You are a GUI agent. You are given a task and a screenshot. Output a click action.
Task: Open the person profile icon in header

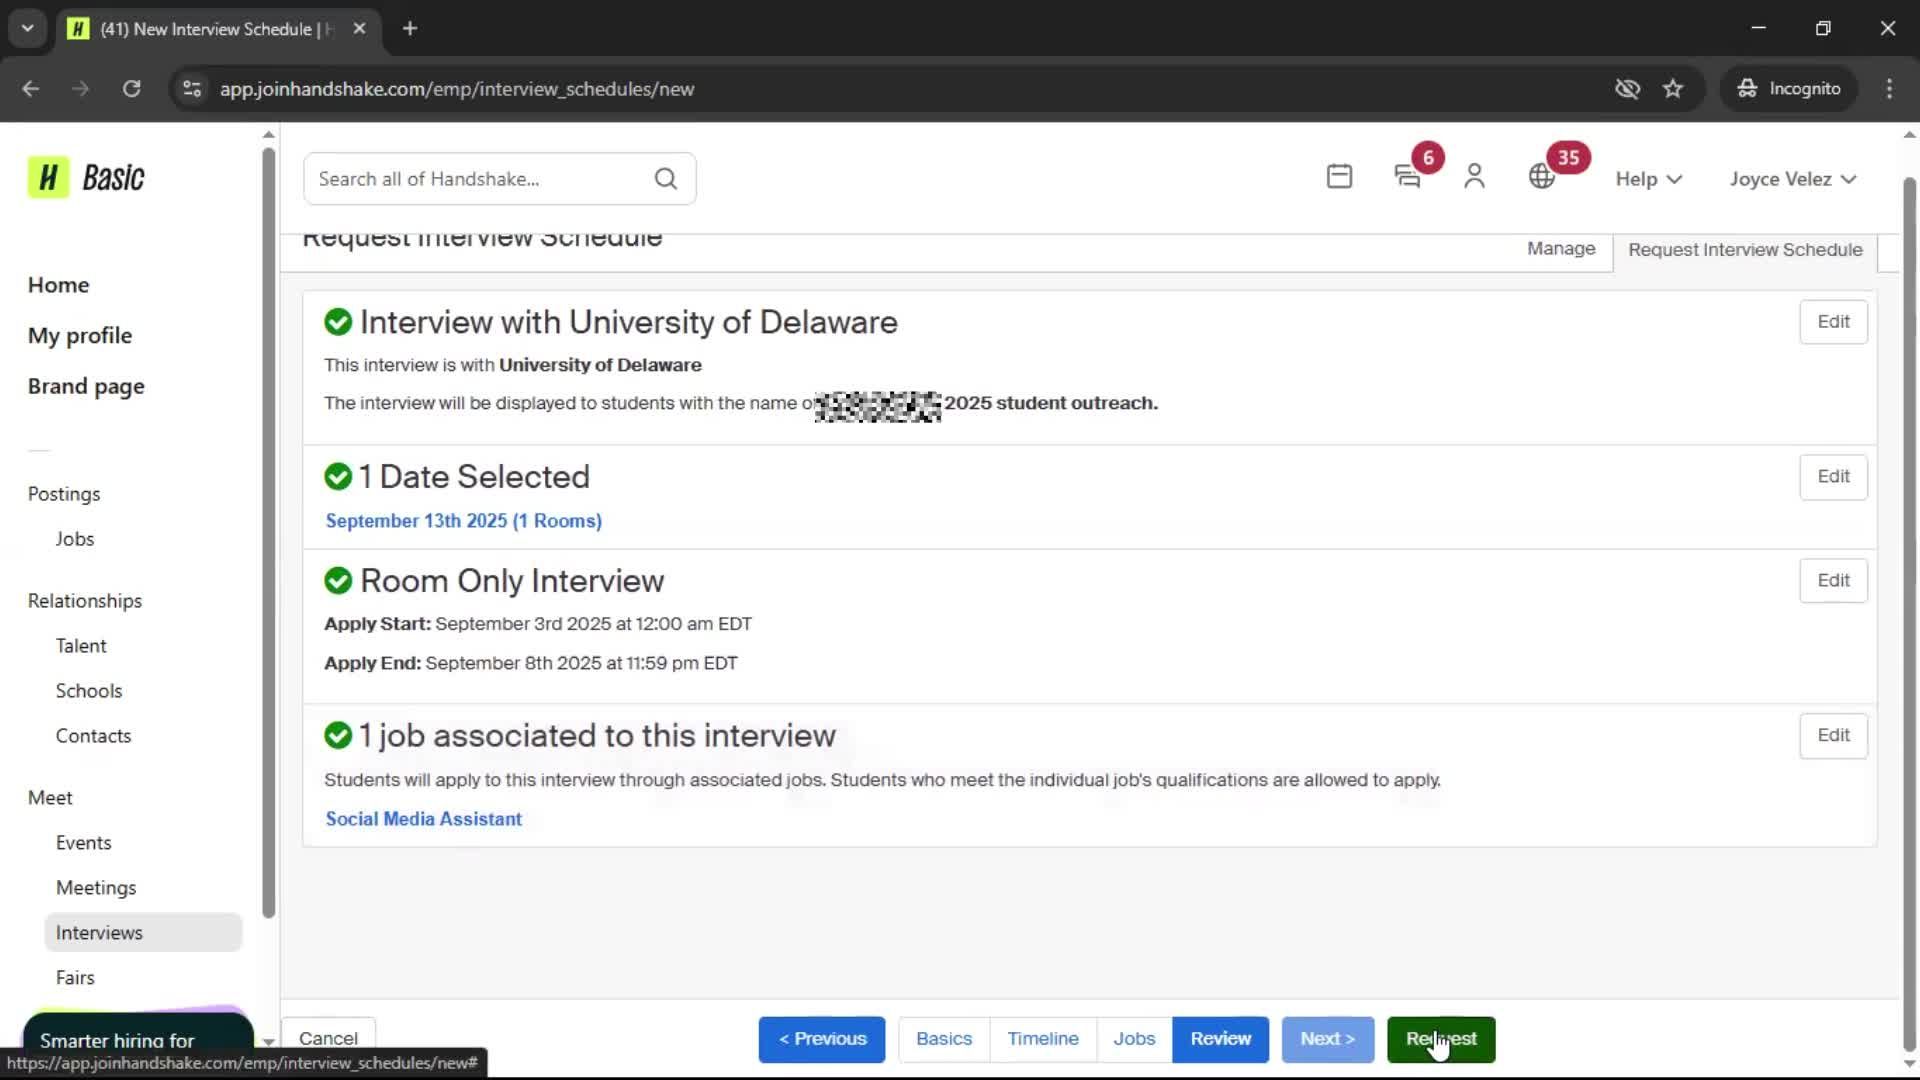[x=1474, y=177]
